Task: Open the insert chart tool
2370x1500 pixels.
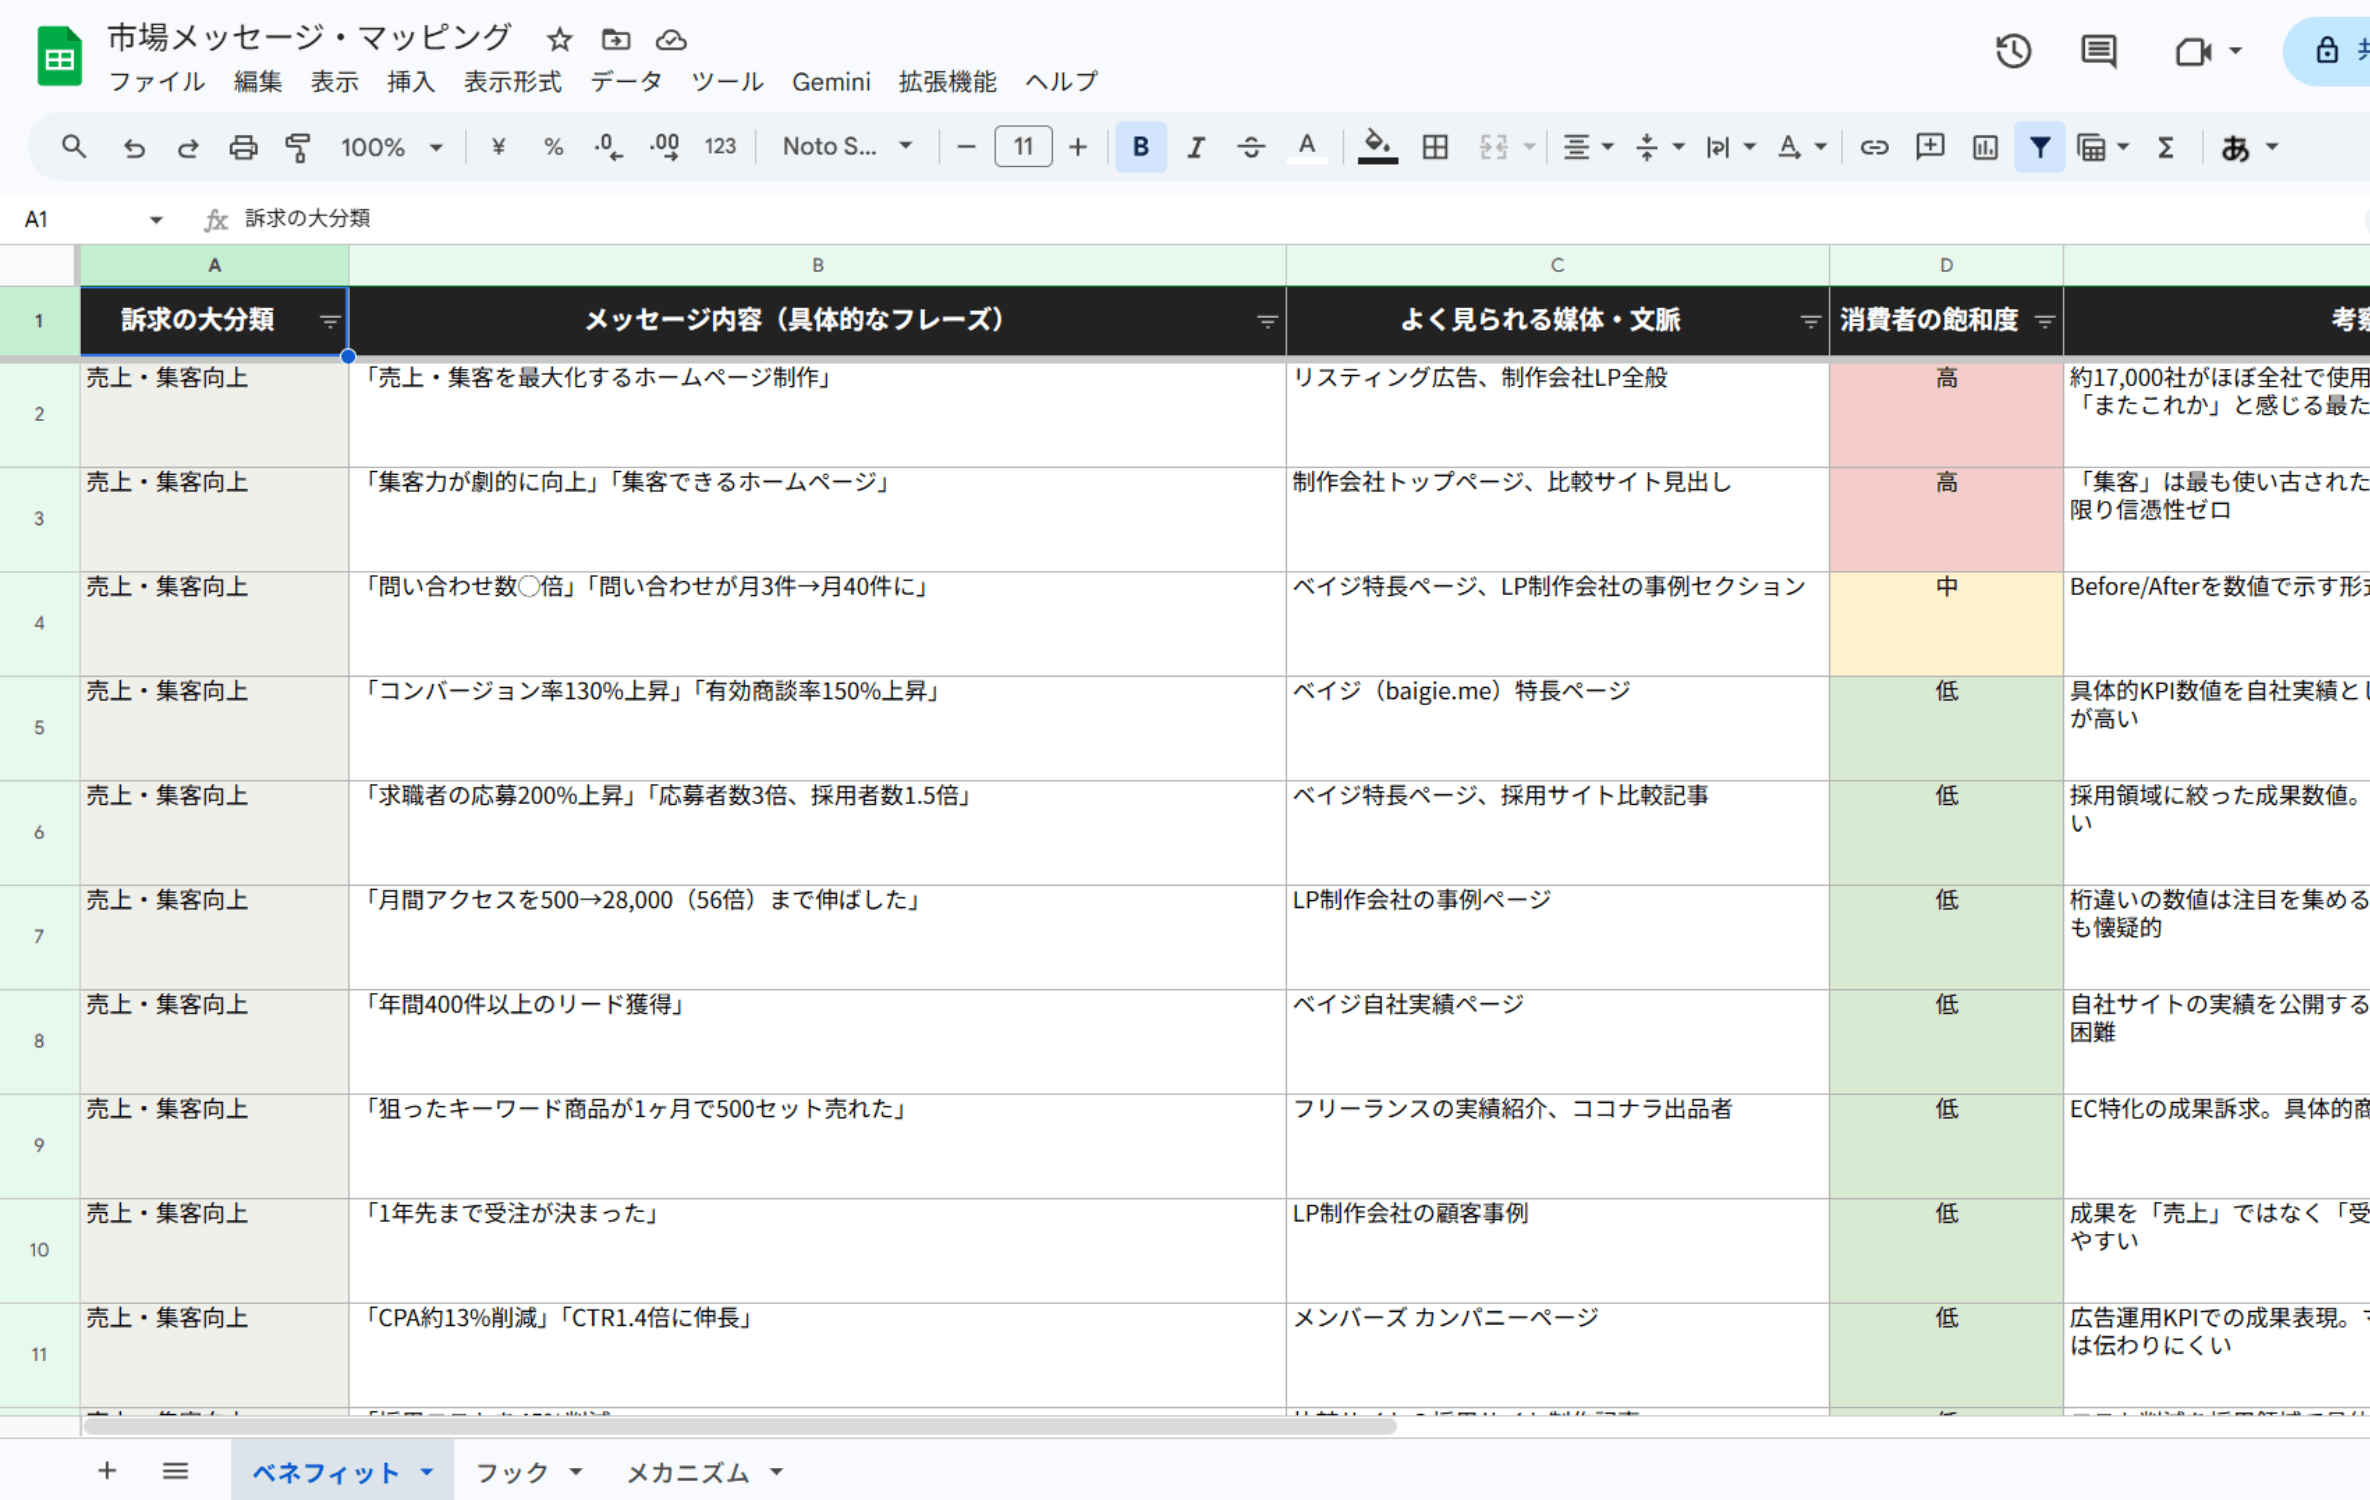Action: 1985,146
